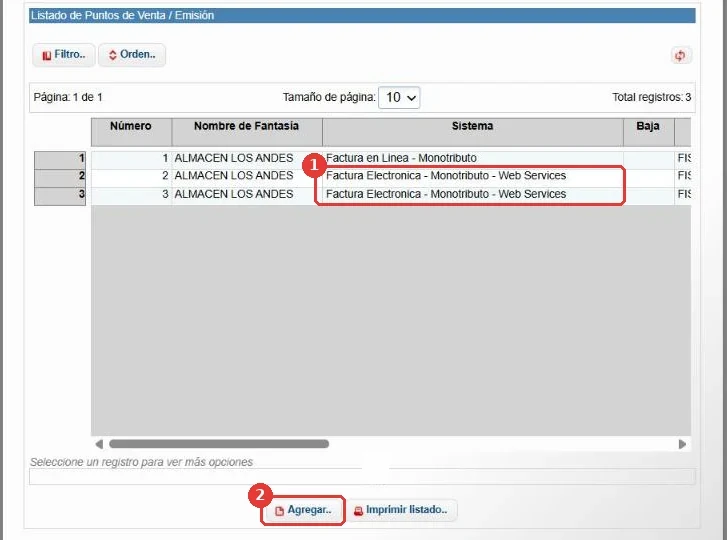Select row header number 3

click(x=60, y=196)
